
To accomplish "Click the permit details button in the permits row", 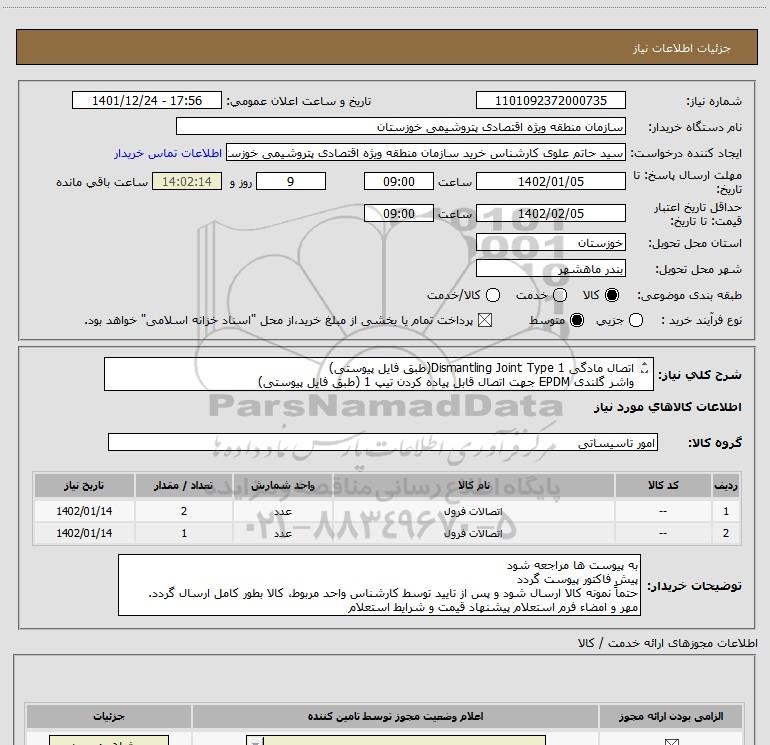I will [109, 741].
